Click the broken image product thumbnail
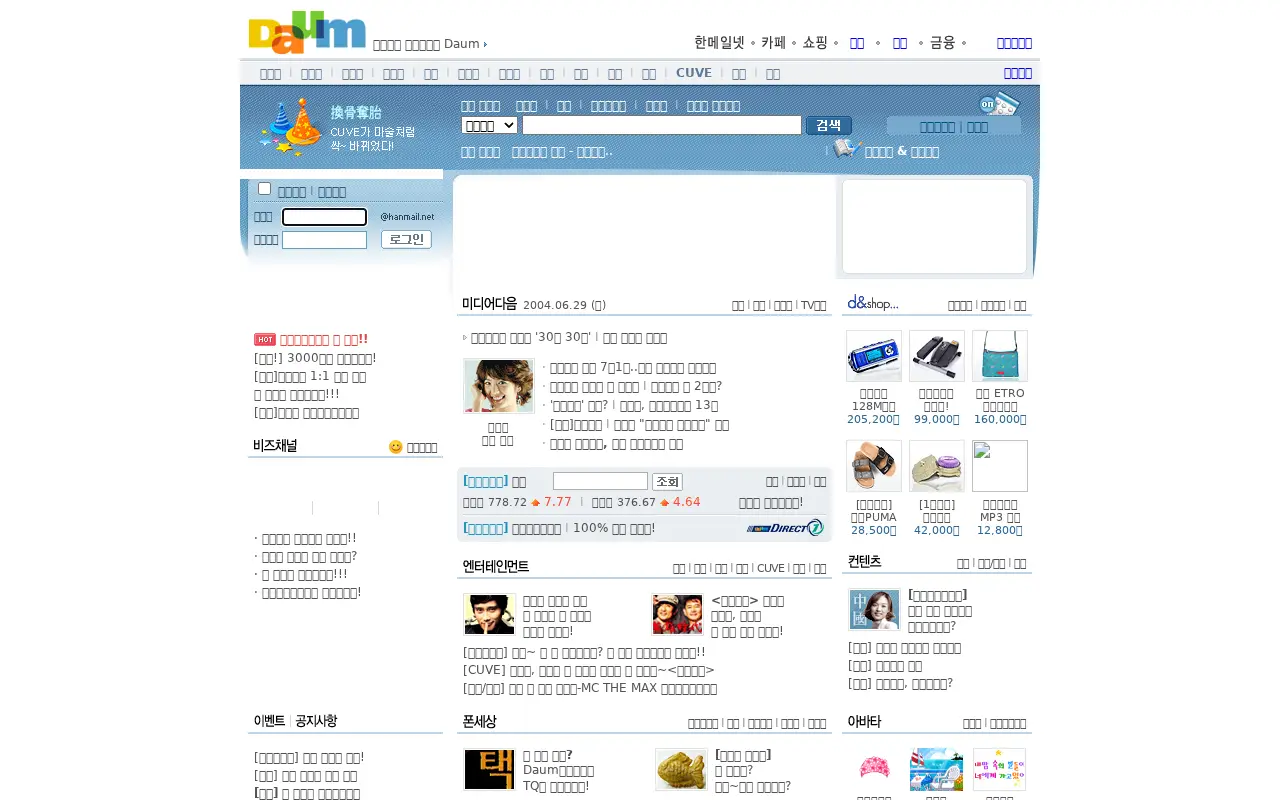Image resolution: width=1280 pixels, height=800 pixels. (1000, 466)
